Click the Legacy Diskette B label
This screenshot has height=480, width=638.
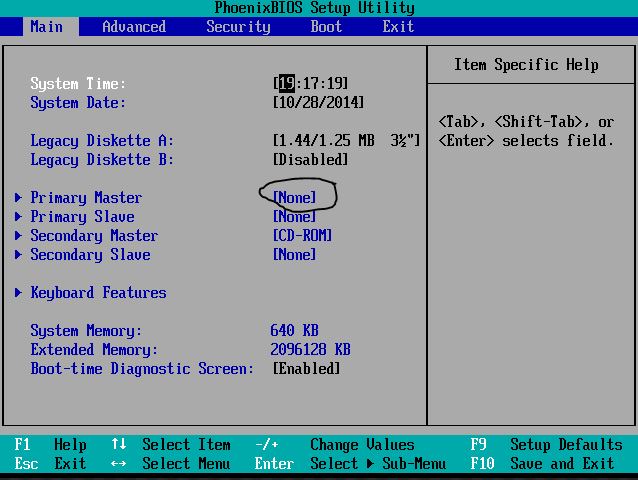pos(102,159)
